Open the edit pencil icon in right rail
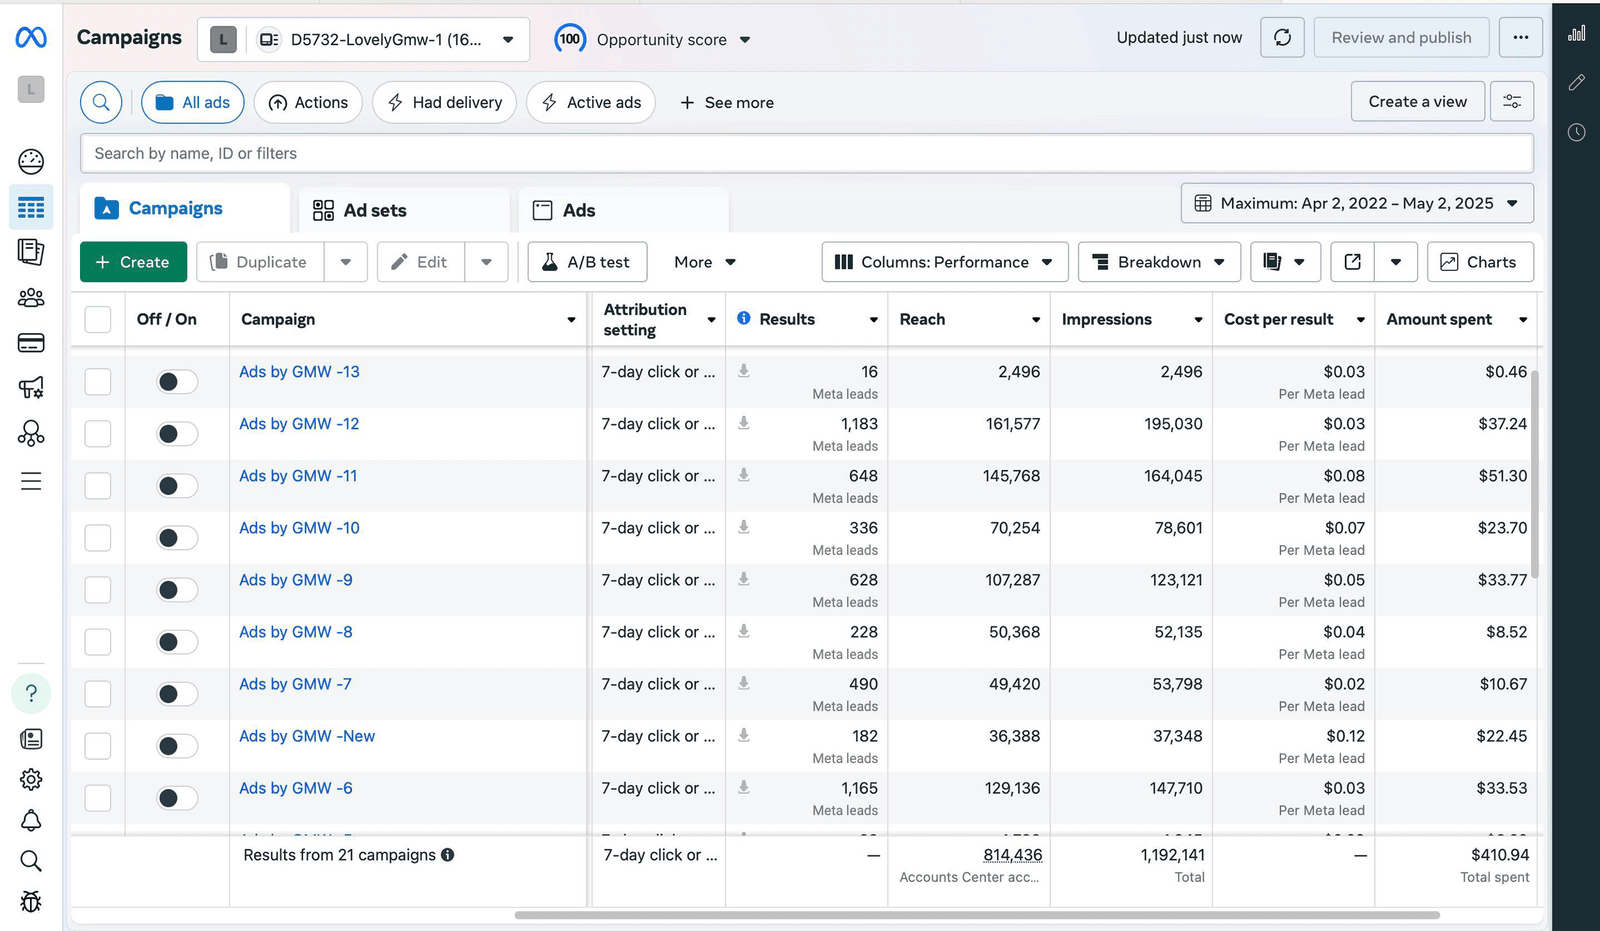The height and width of the screenshot is (931, 1600). 1577,83
